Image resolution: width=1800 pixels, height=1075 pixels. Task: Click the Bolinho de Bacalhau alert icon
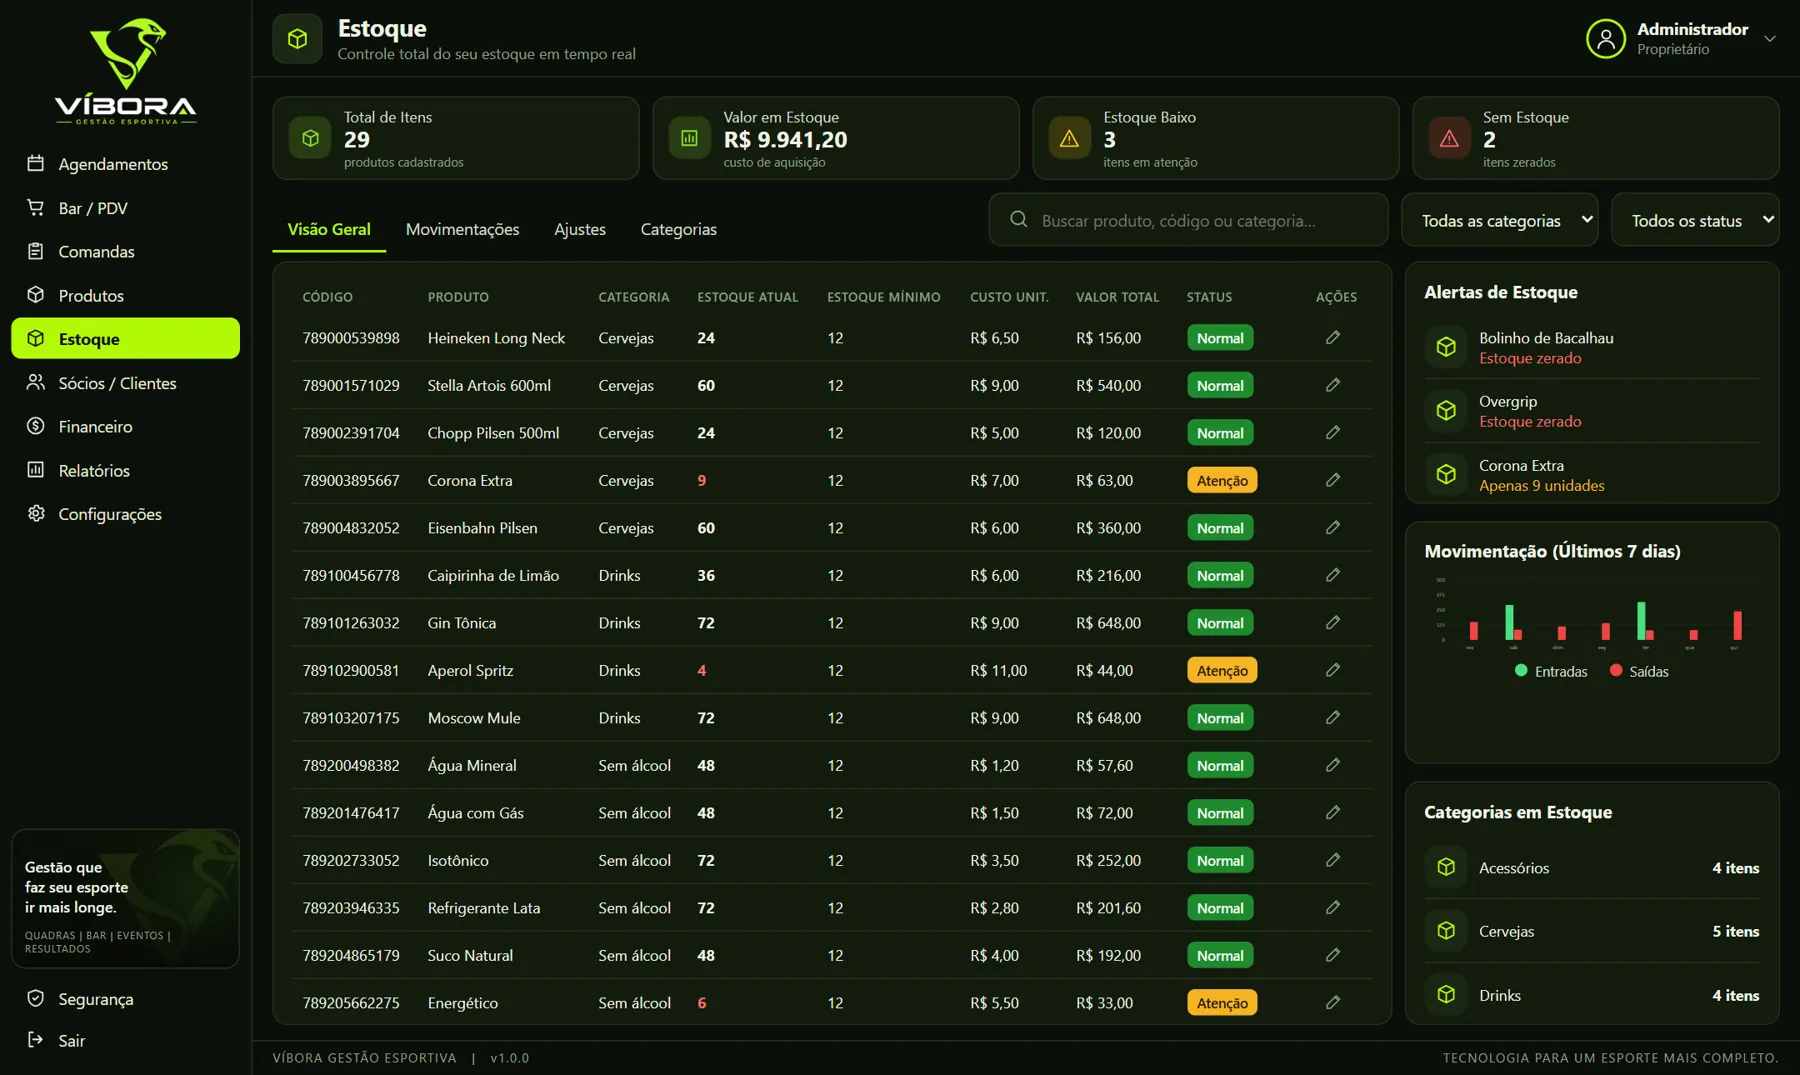pos(1446,347)
